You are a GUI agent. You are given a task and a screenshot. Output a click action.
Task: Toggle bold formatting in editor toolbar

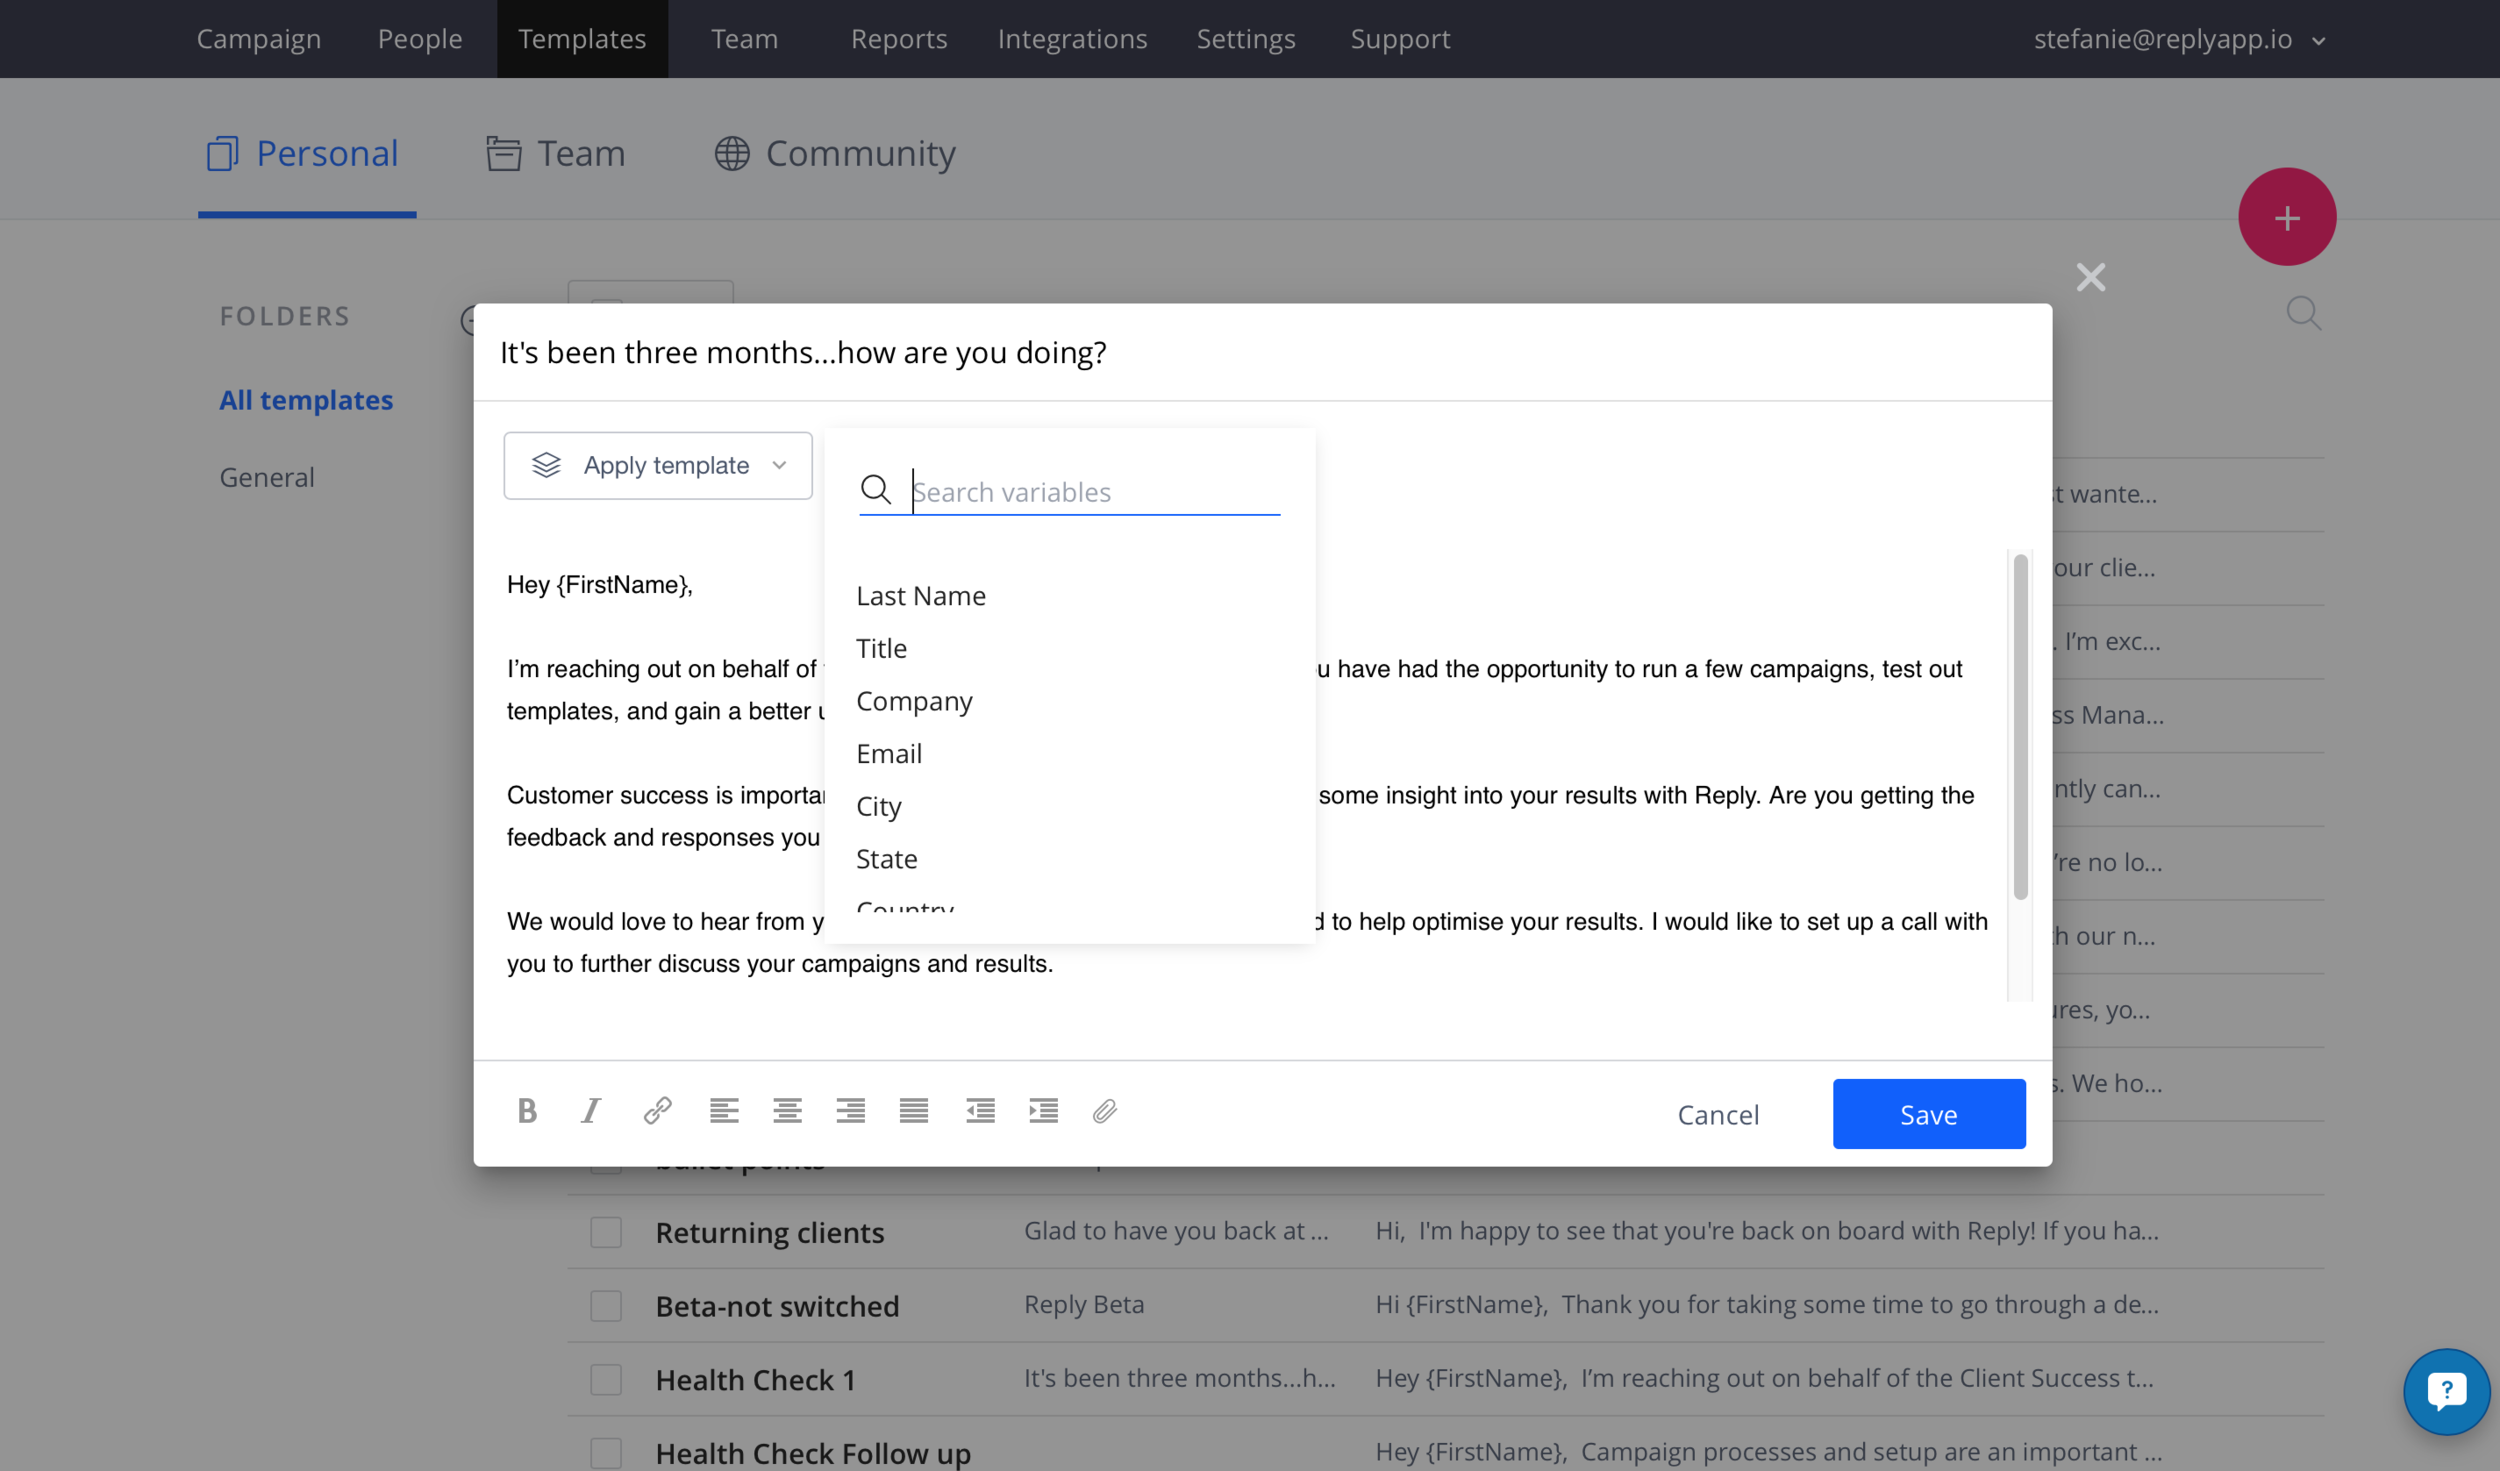point(527,1111)
